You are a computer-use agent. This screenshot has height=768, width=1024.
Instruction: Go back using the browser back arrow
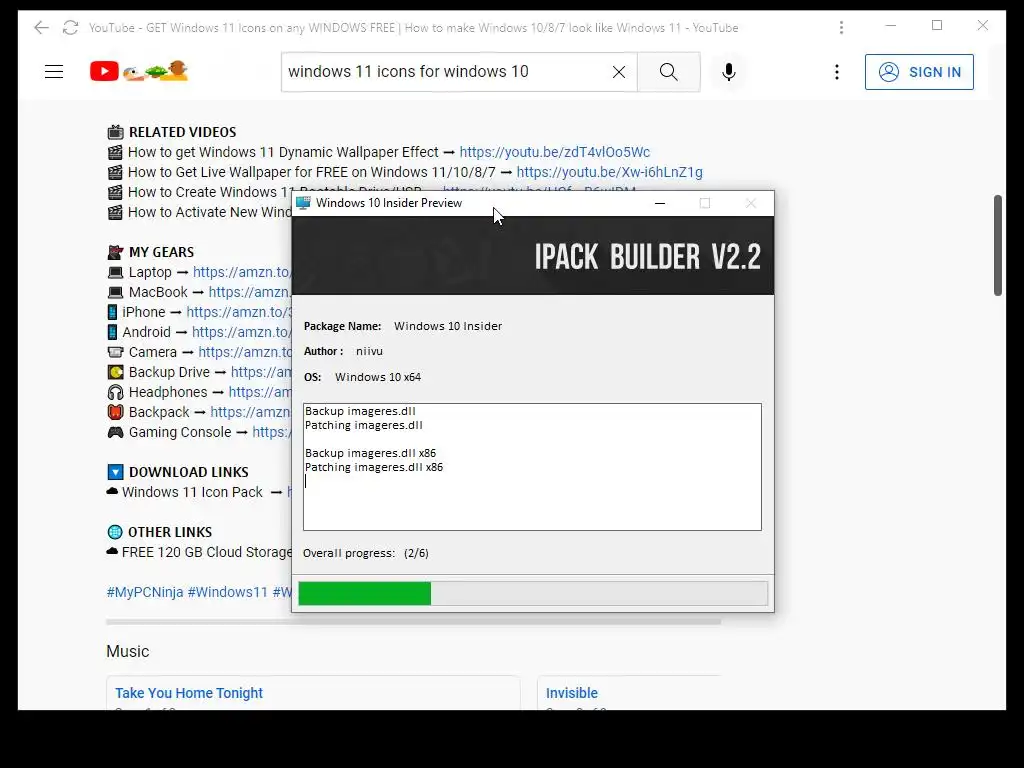coord(41,27)
